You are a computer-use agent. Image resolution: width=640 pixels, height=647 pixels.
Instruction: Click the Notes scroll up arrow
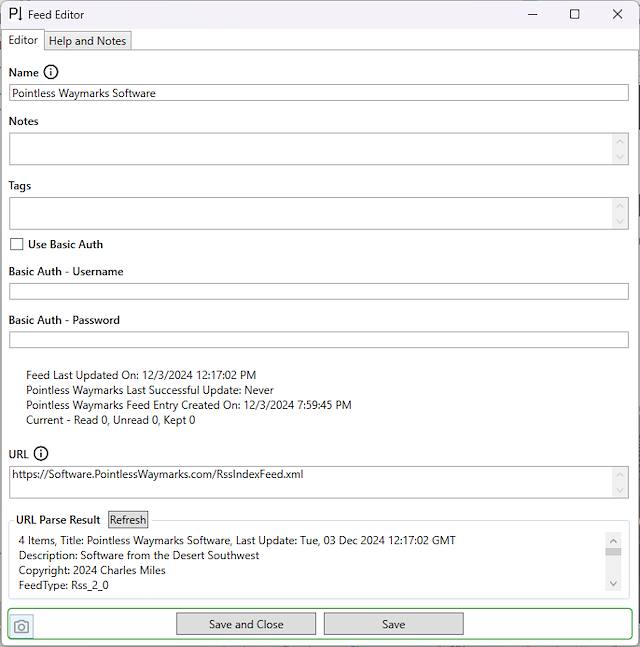tap(620, 141)
